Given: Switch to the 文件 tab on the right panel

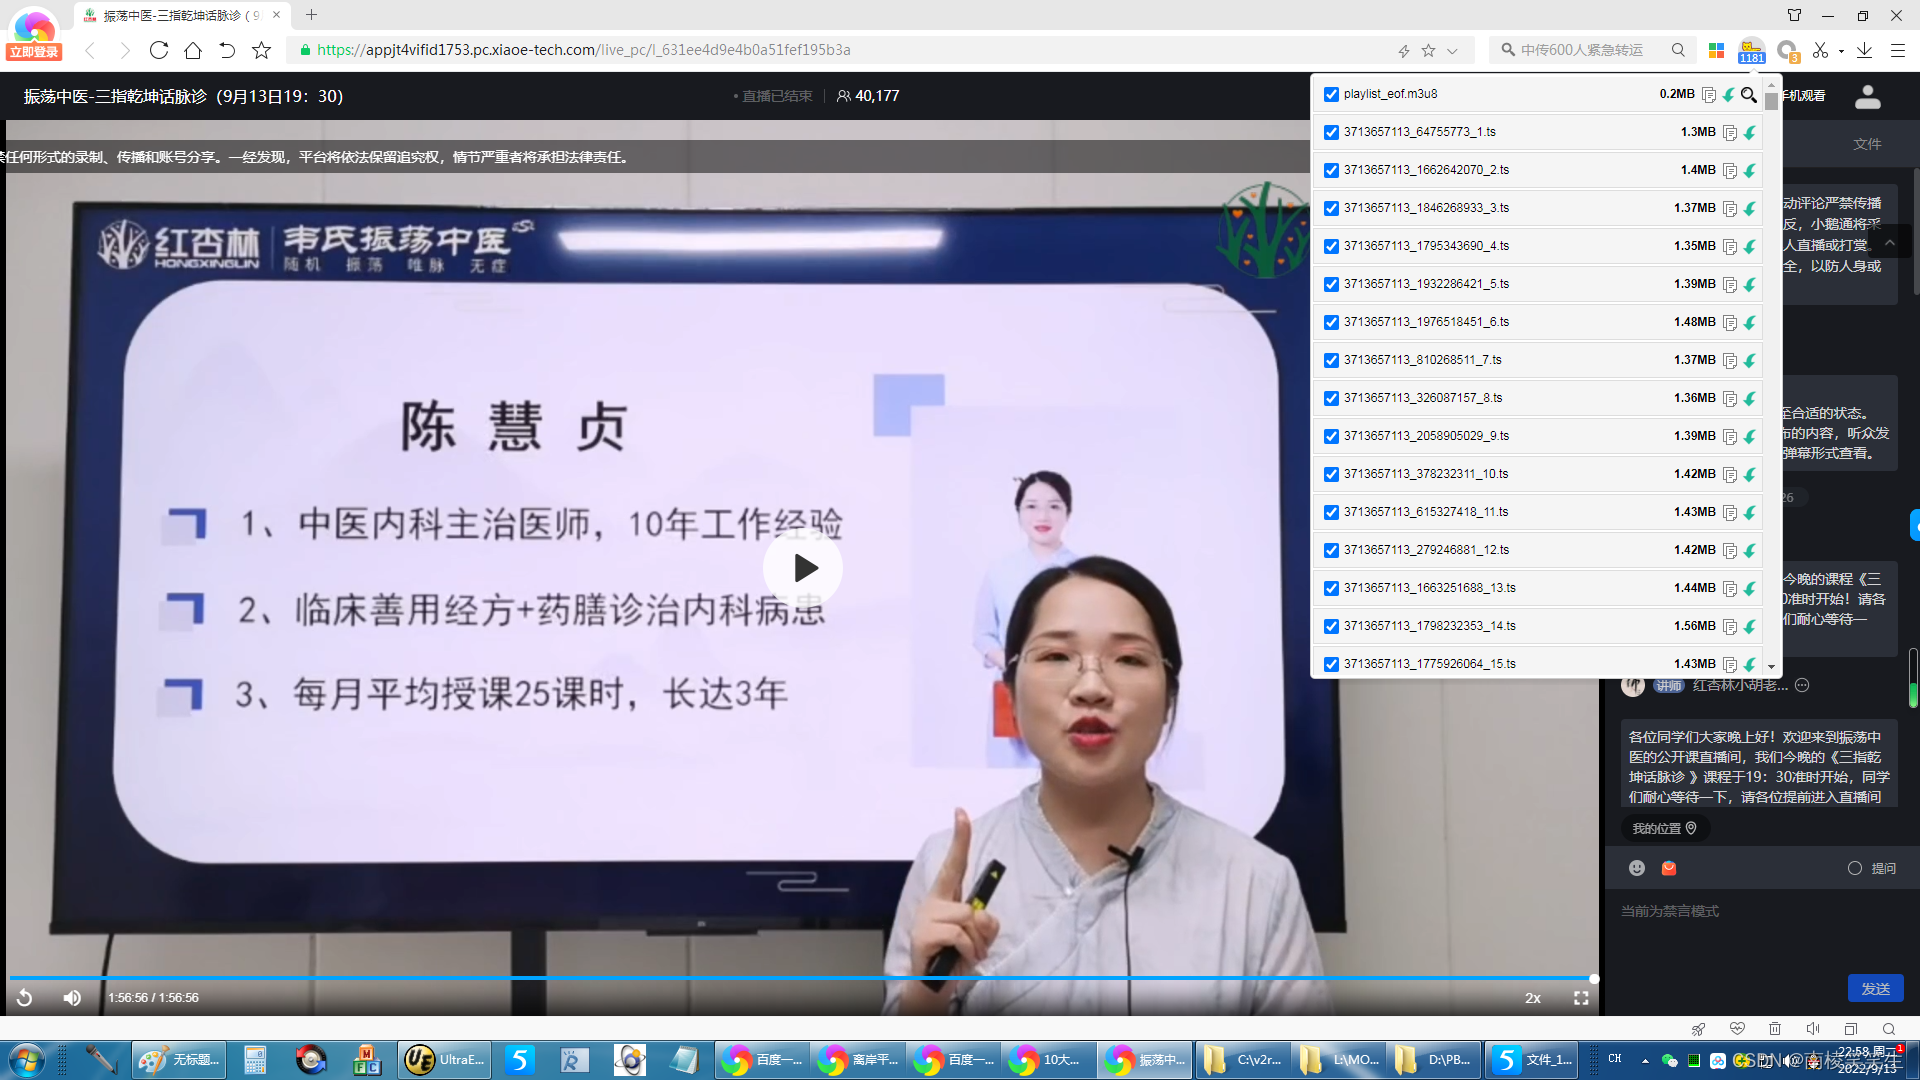Looking at the screenshot, I should coord(1866,143).
